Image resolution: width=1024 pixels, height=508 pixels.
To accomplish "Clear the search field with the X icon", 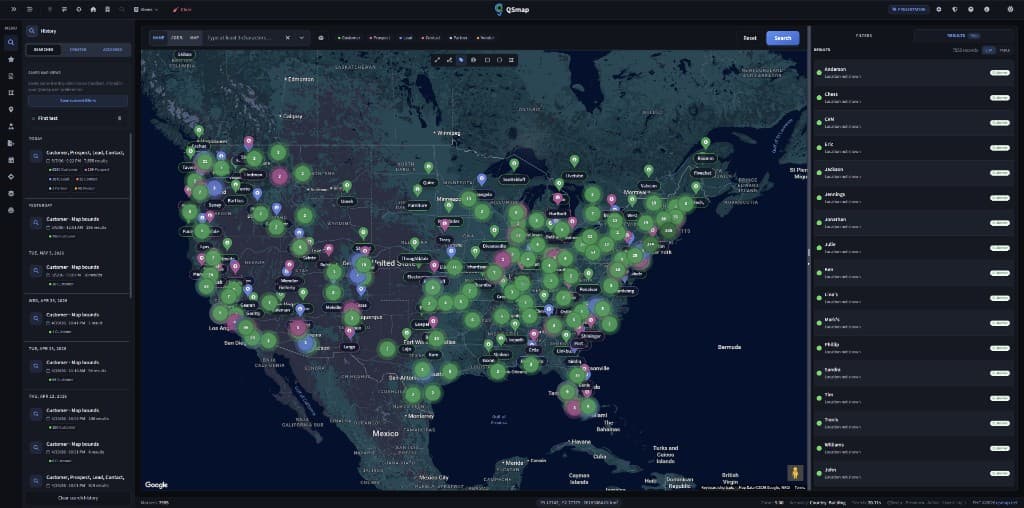I will 287,38.
